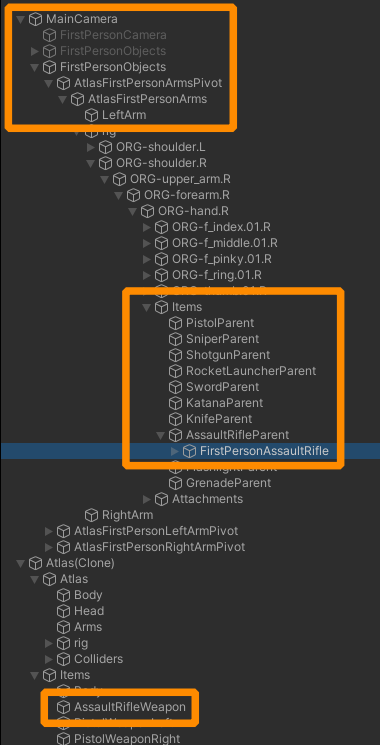Click the cube icon beside KatanaParent
Image resolution: width=380 pixels, height=745 pixels.
(175, 403)
